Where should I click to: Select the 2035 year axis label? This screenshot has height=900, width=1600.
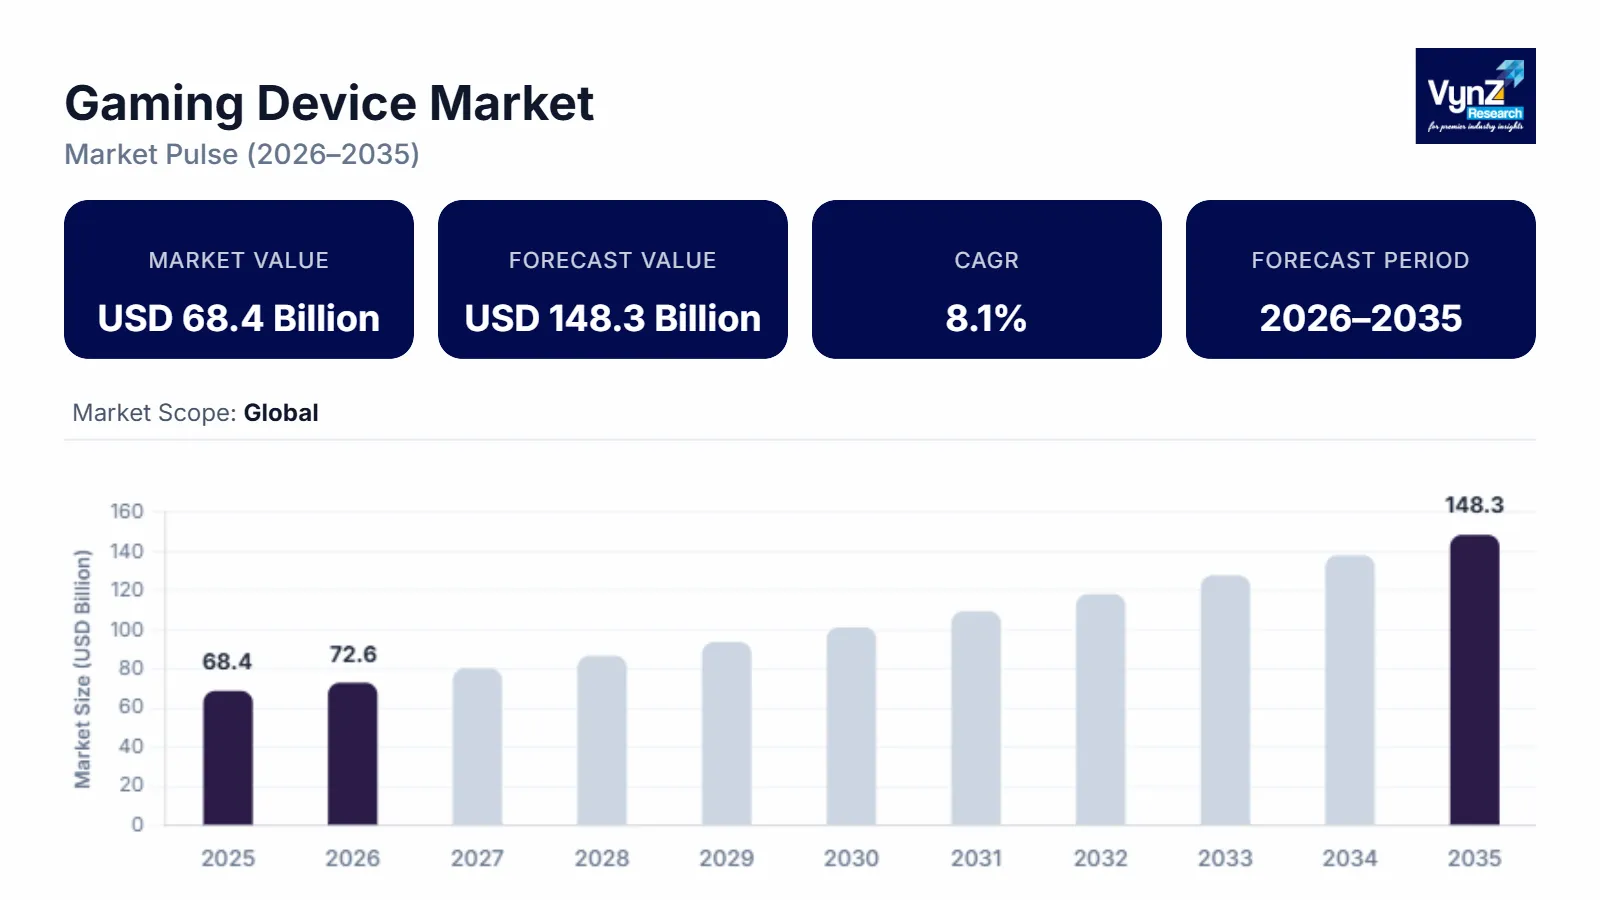click(1473, 858)
